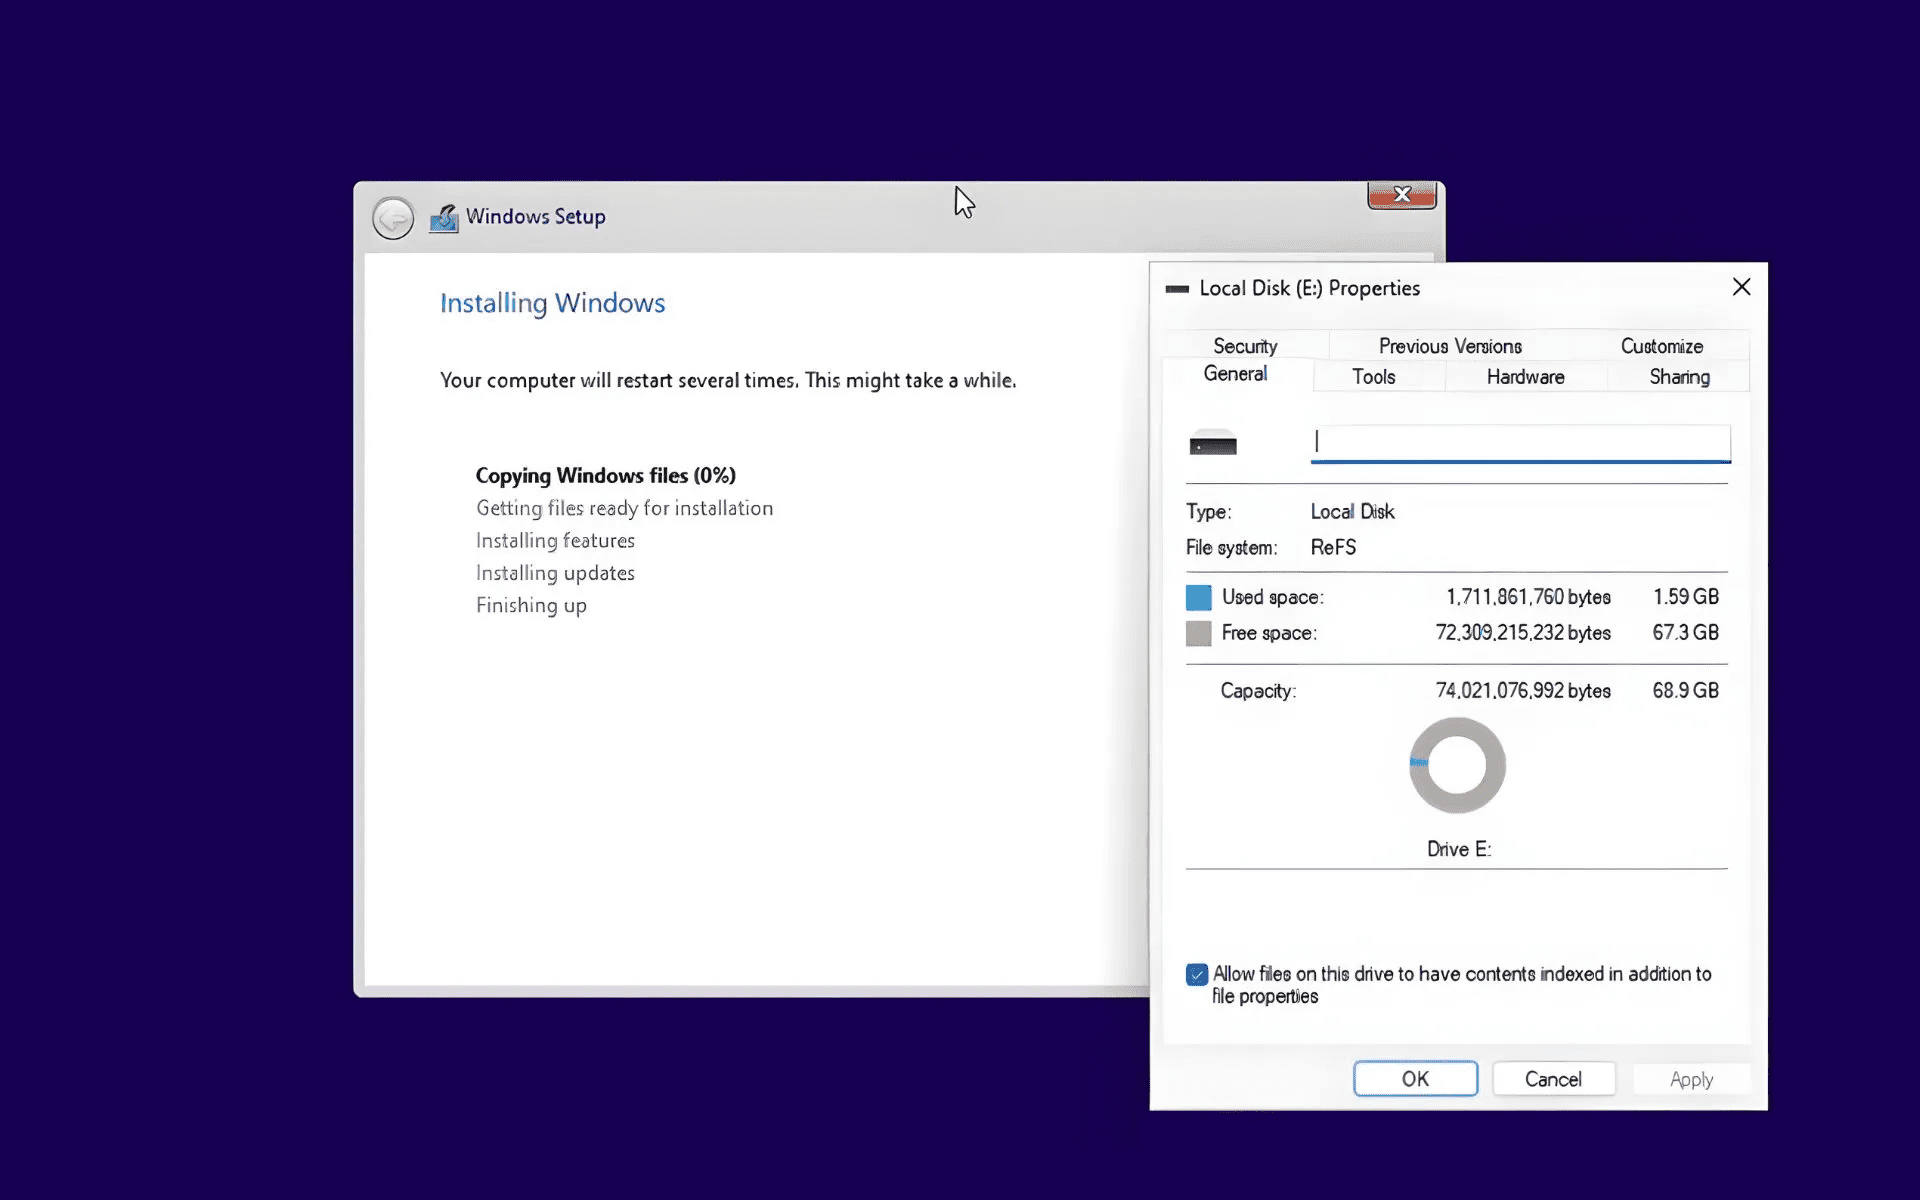Image resolution: width=1920 pixels, height=1200 pixels.
Task: Open the Customize tab
Action: (x=1661, y=345)
